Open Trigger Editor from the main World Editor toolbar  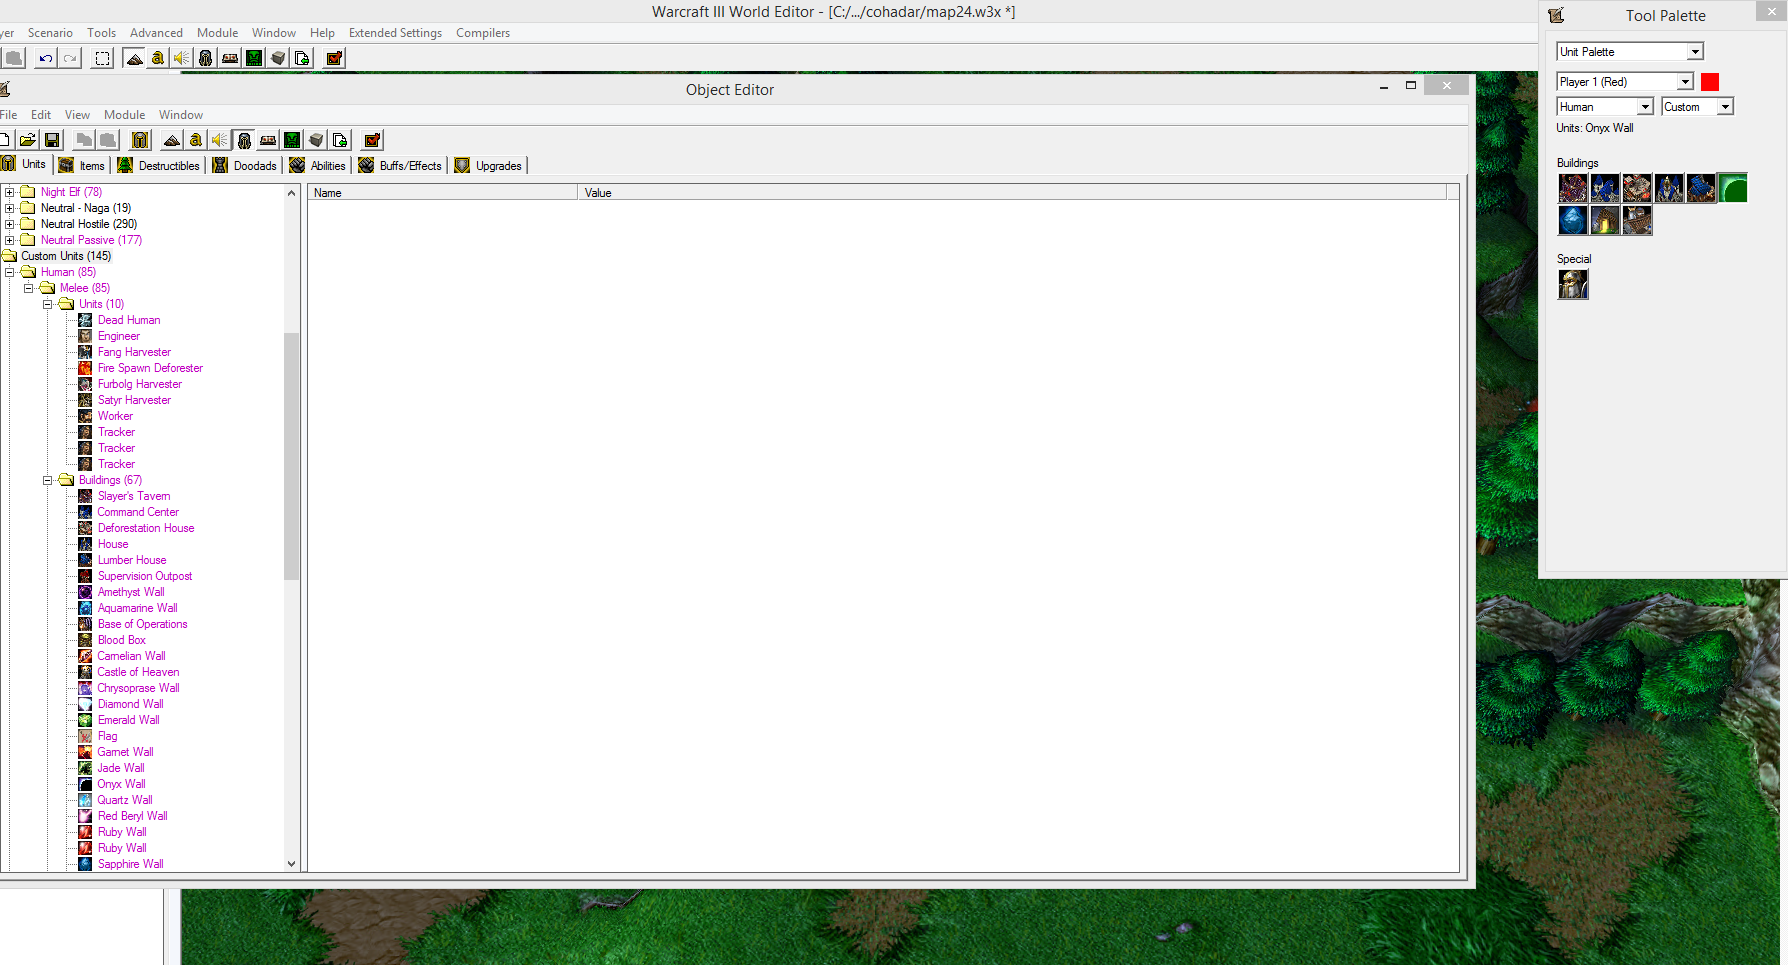coord(158,58)
